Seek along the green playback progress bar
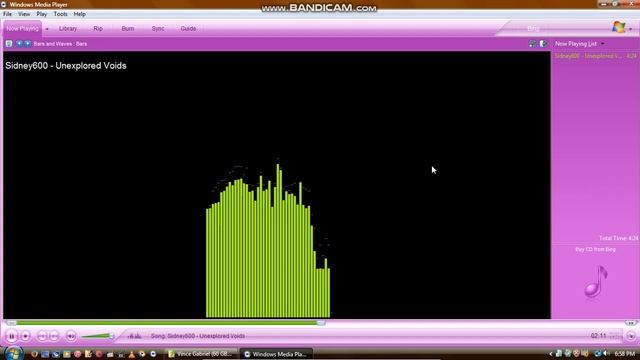This screenshot has height=360, width=640. [x=167, y=323]
